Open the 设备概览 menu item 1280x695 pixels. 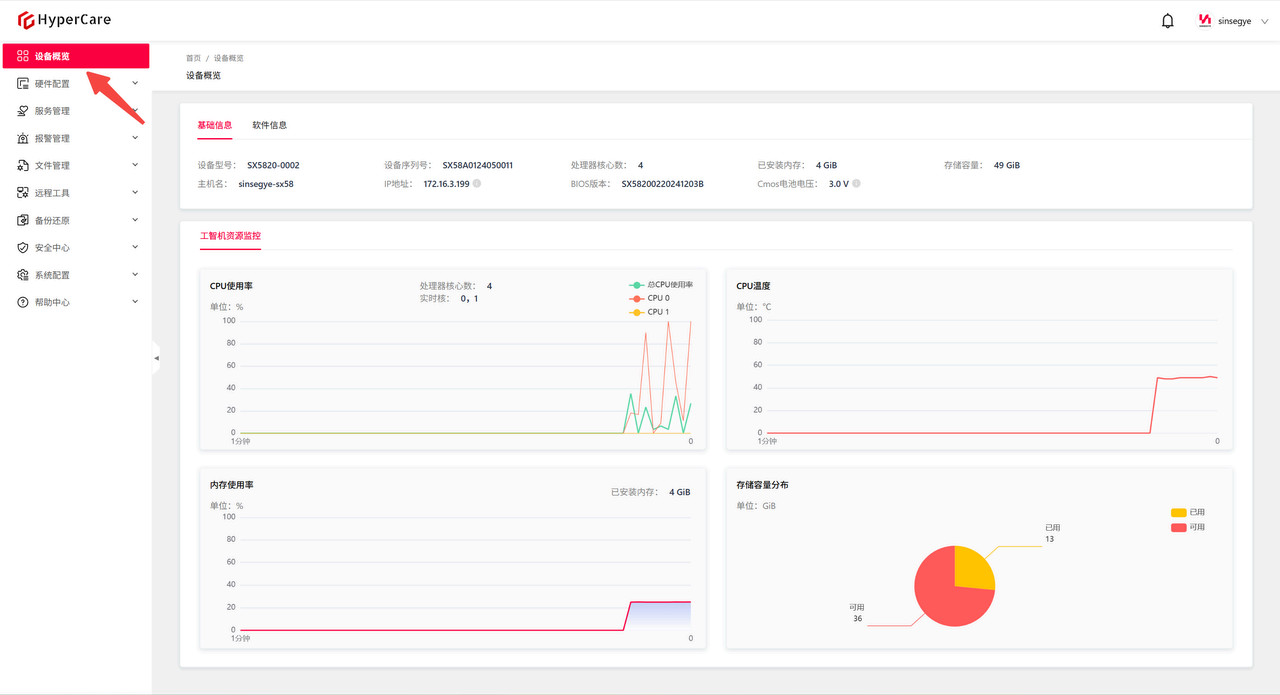[x=76, y=56]
